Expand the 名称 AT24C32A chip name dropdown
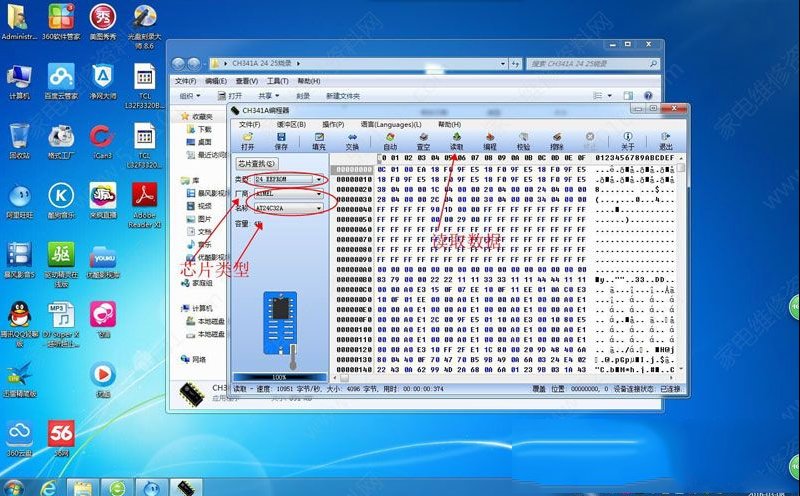Image resolution: width=800 pixels, height=496 pixels. pyautogui.click(x=319, y=208)
